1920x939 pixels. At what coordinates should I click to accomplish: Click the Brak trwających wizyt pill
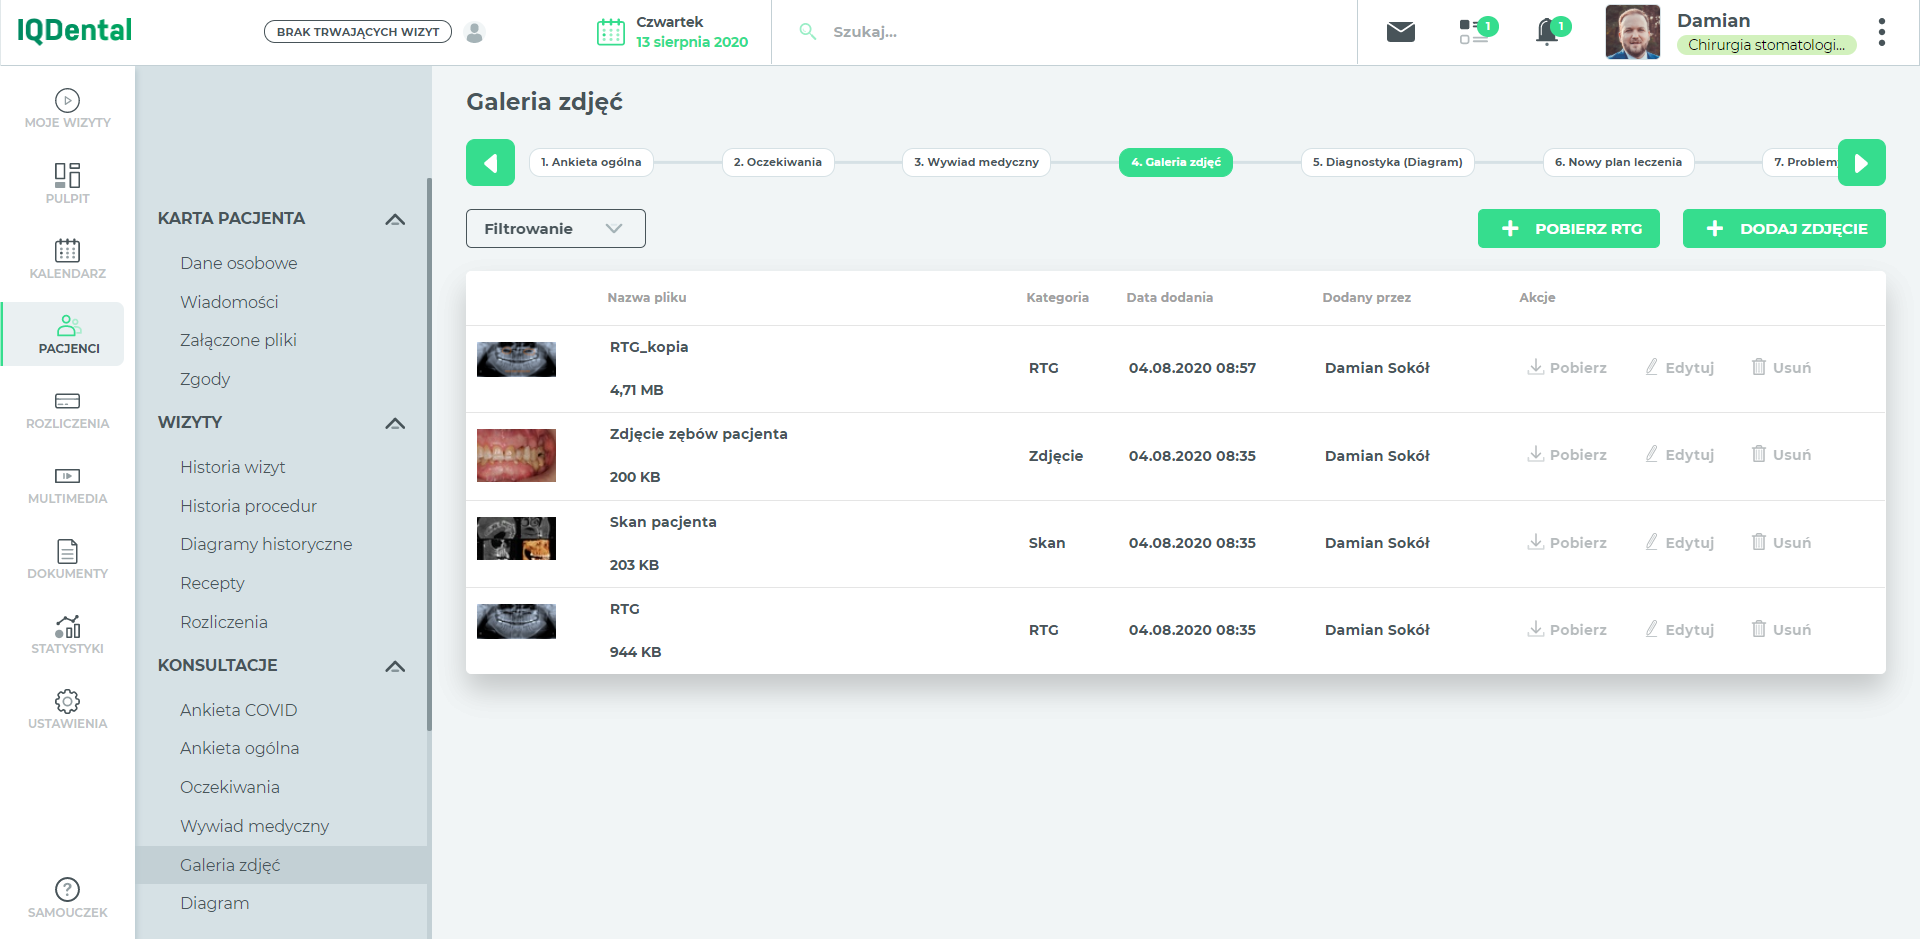pos(358,32)
